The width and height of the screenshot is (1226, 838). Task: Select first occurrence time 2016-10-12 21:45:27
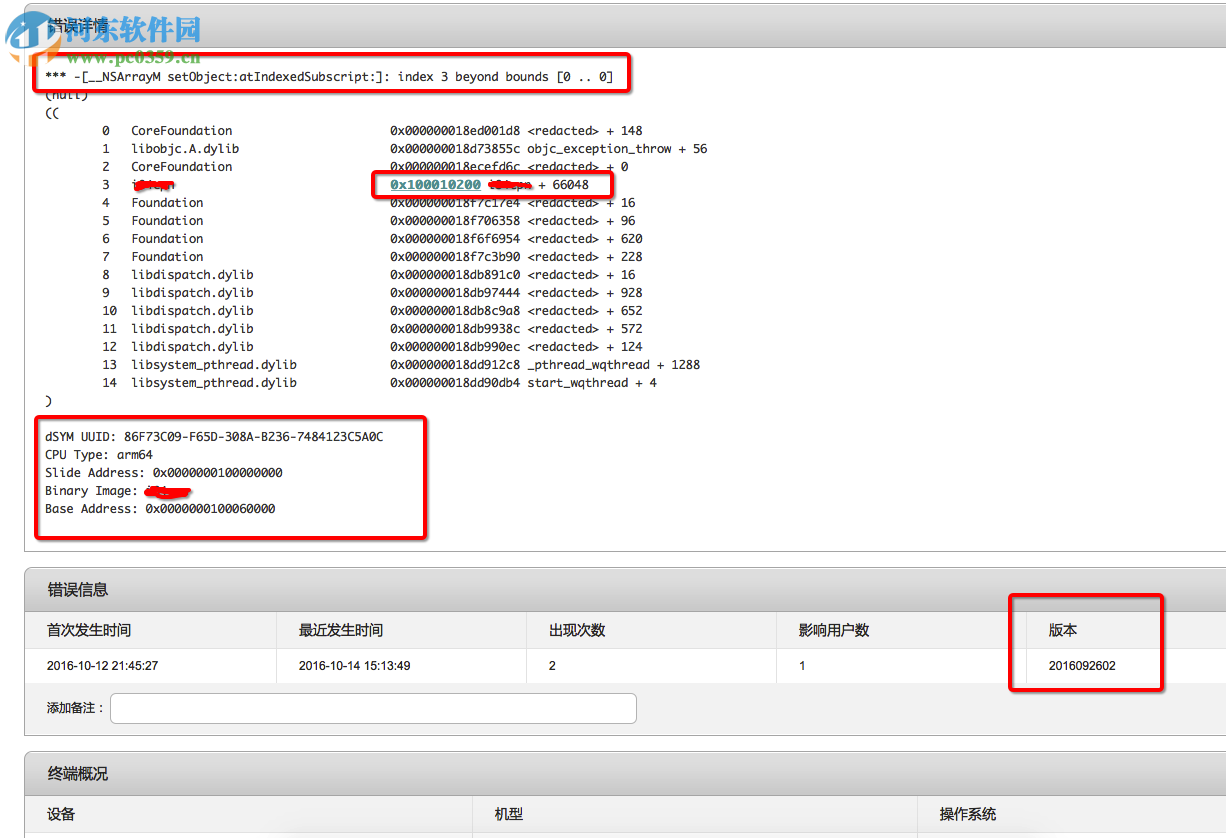click(x=103, y=666)
